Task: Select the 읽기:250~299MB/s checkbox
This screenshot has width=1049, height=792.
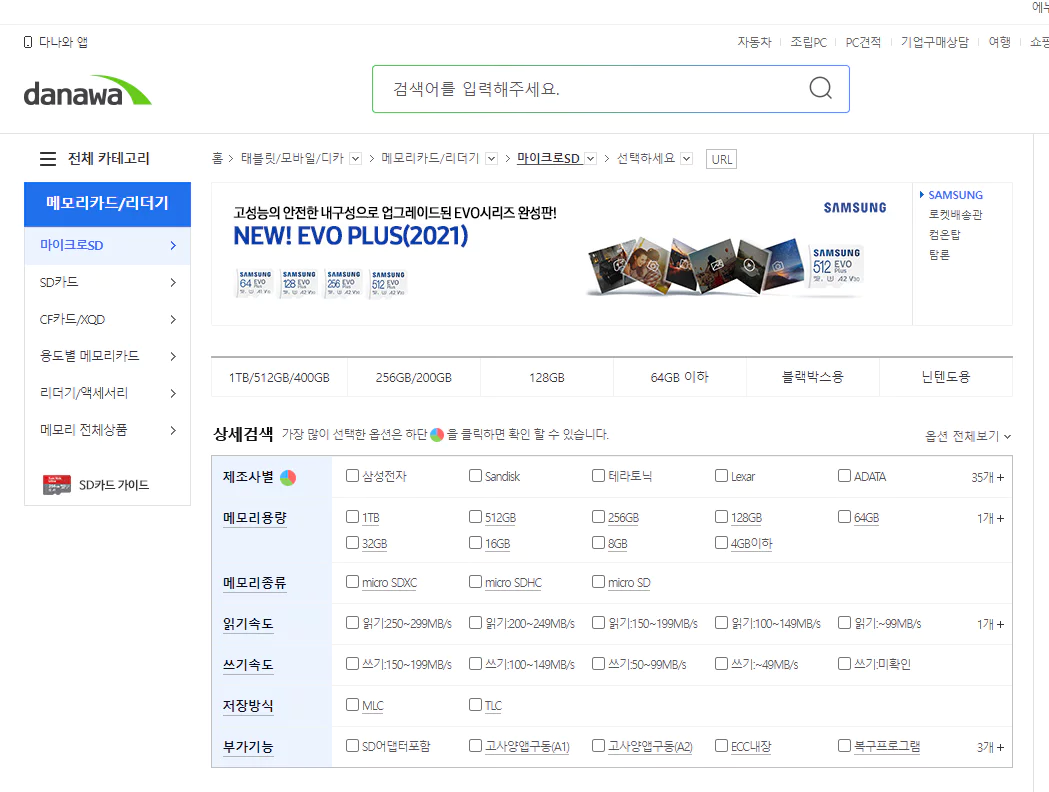Action: coord(353,623)
